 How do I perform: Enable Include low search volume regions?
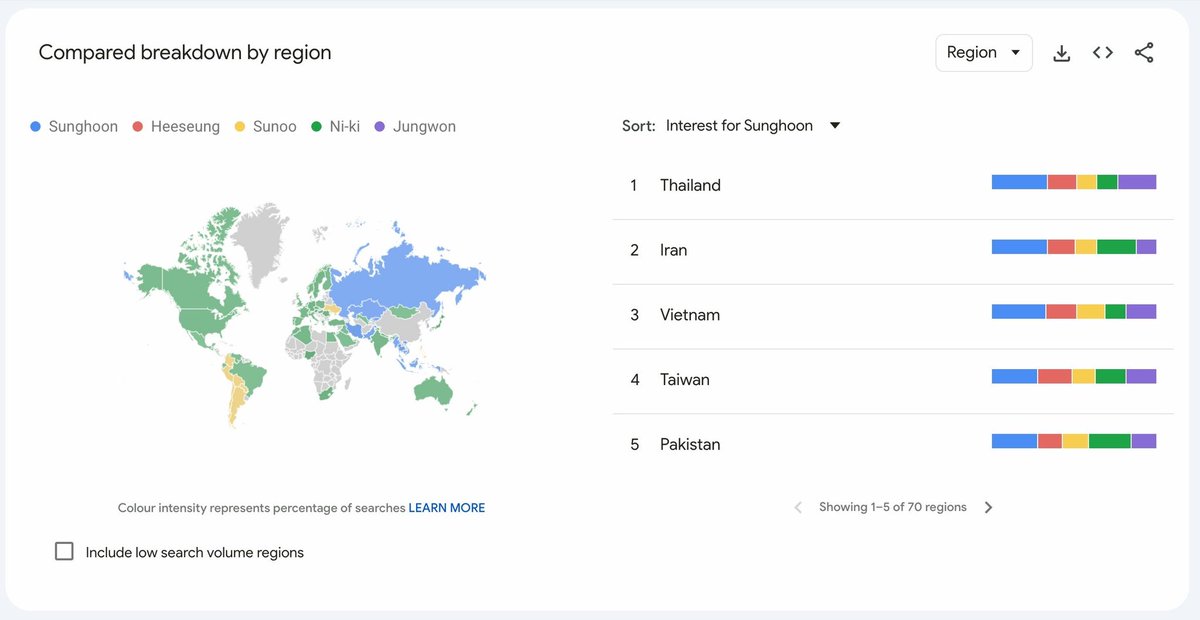point(64,551)
